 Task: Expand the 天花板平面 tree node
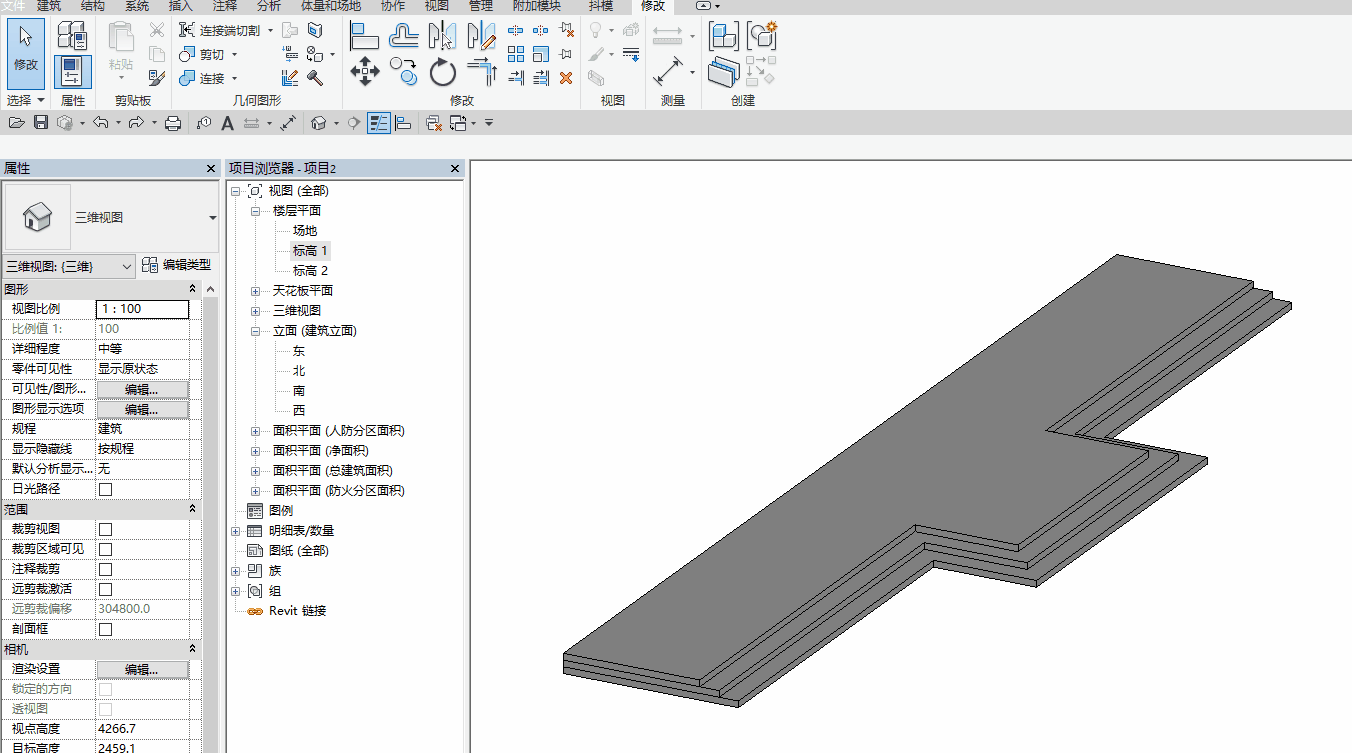256,291
